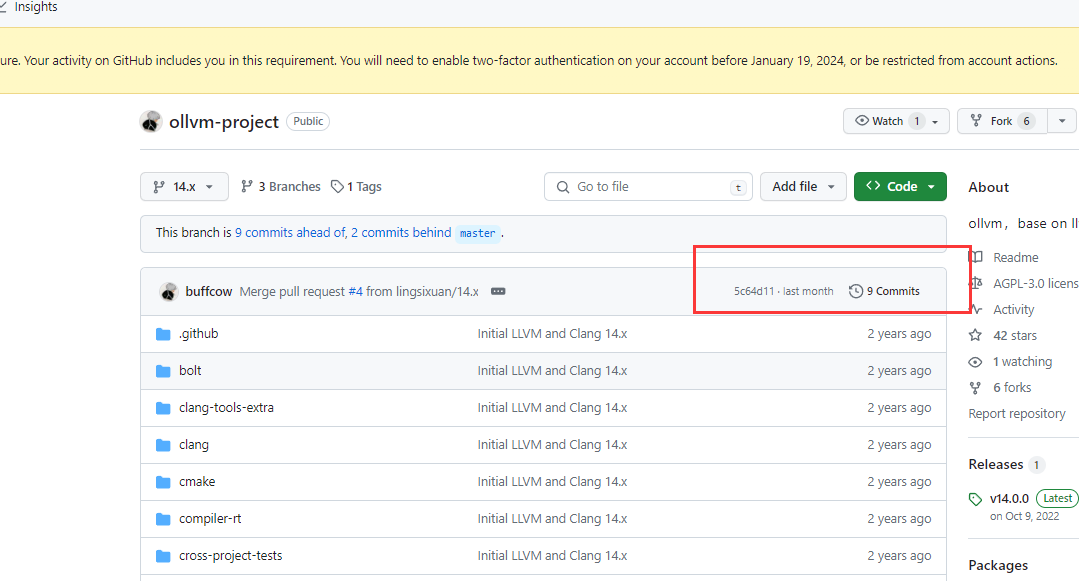
Task: View the 1 Tags link
Action: tap(356, 187)
